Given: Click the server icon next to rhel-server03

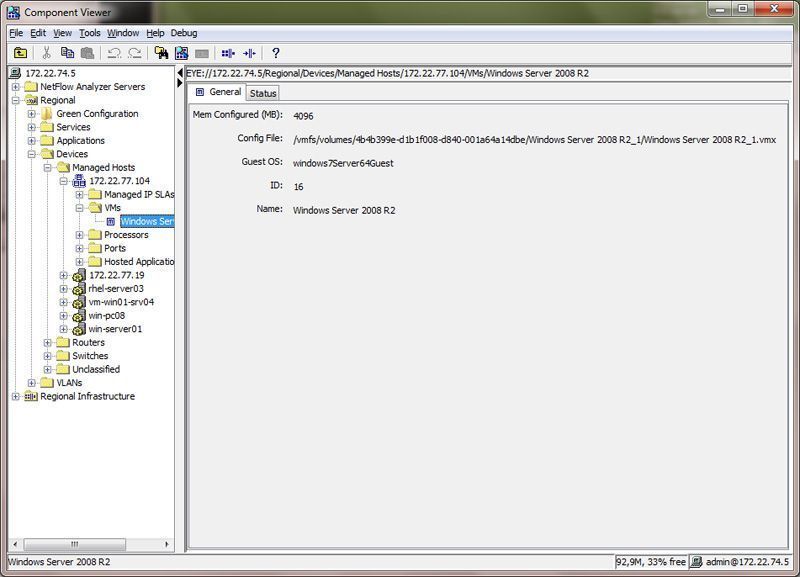Looking at the screenshot, I should 79,289.
